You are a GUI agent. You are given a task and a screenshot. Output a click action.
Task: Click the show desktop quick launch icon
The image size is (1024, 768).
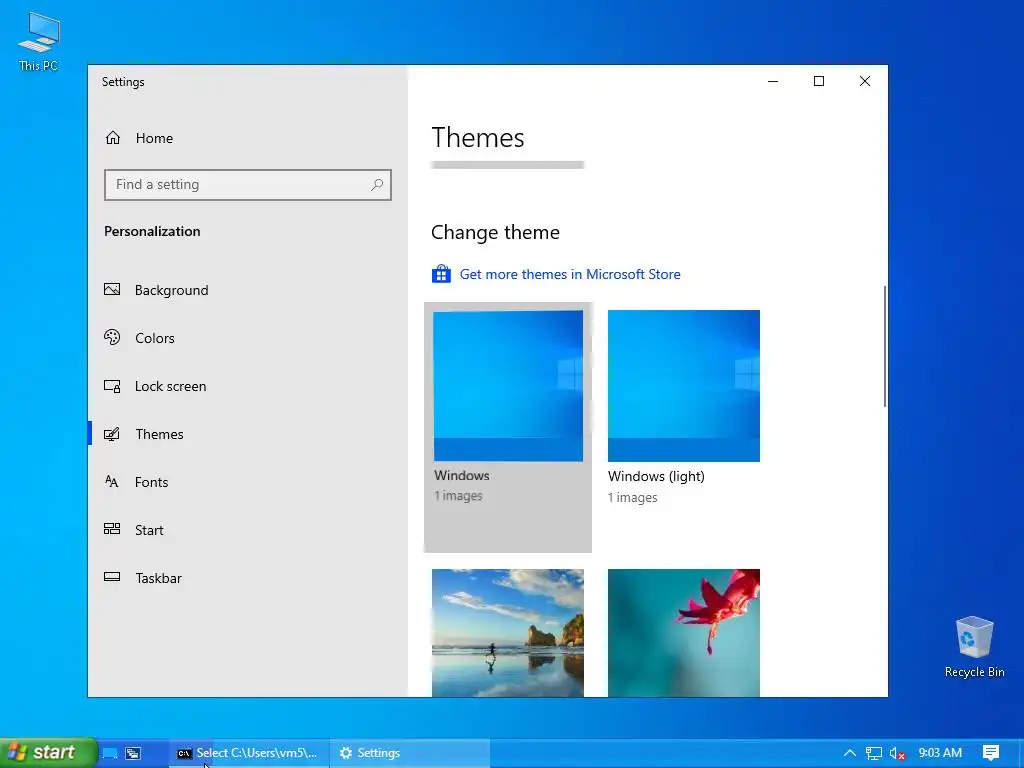click(x=110, y=753)
